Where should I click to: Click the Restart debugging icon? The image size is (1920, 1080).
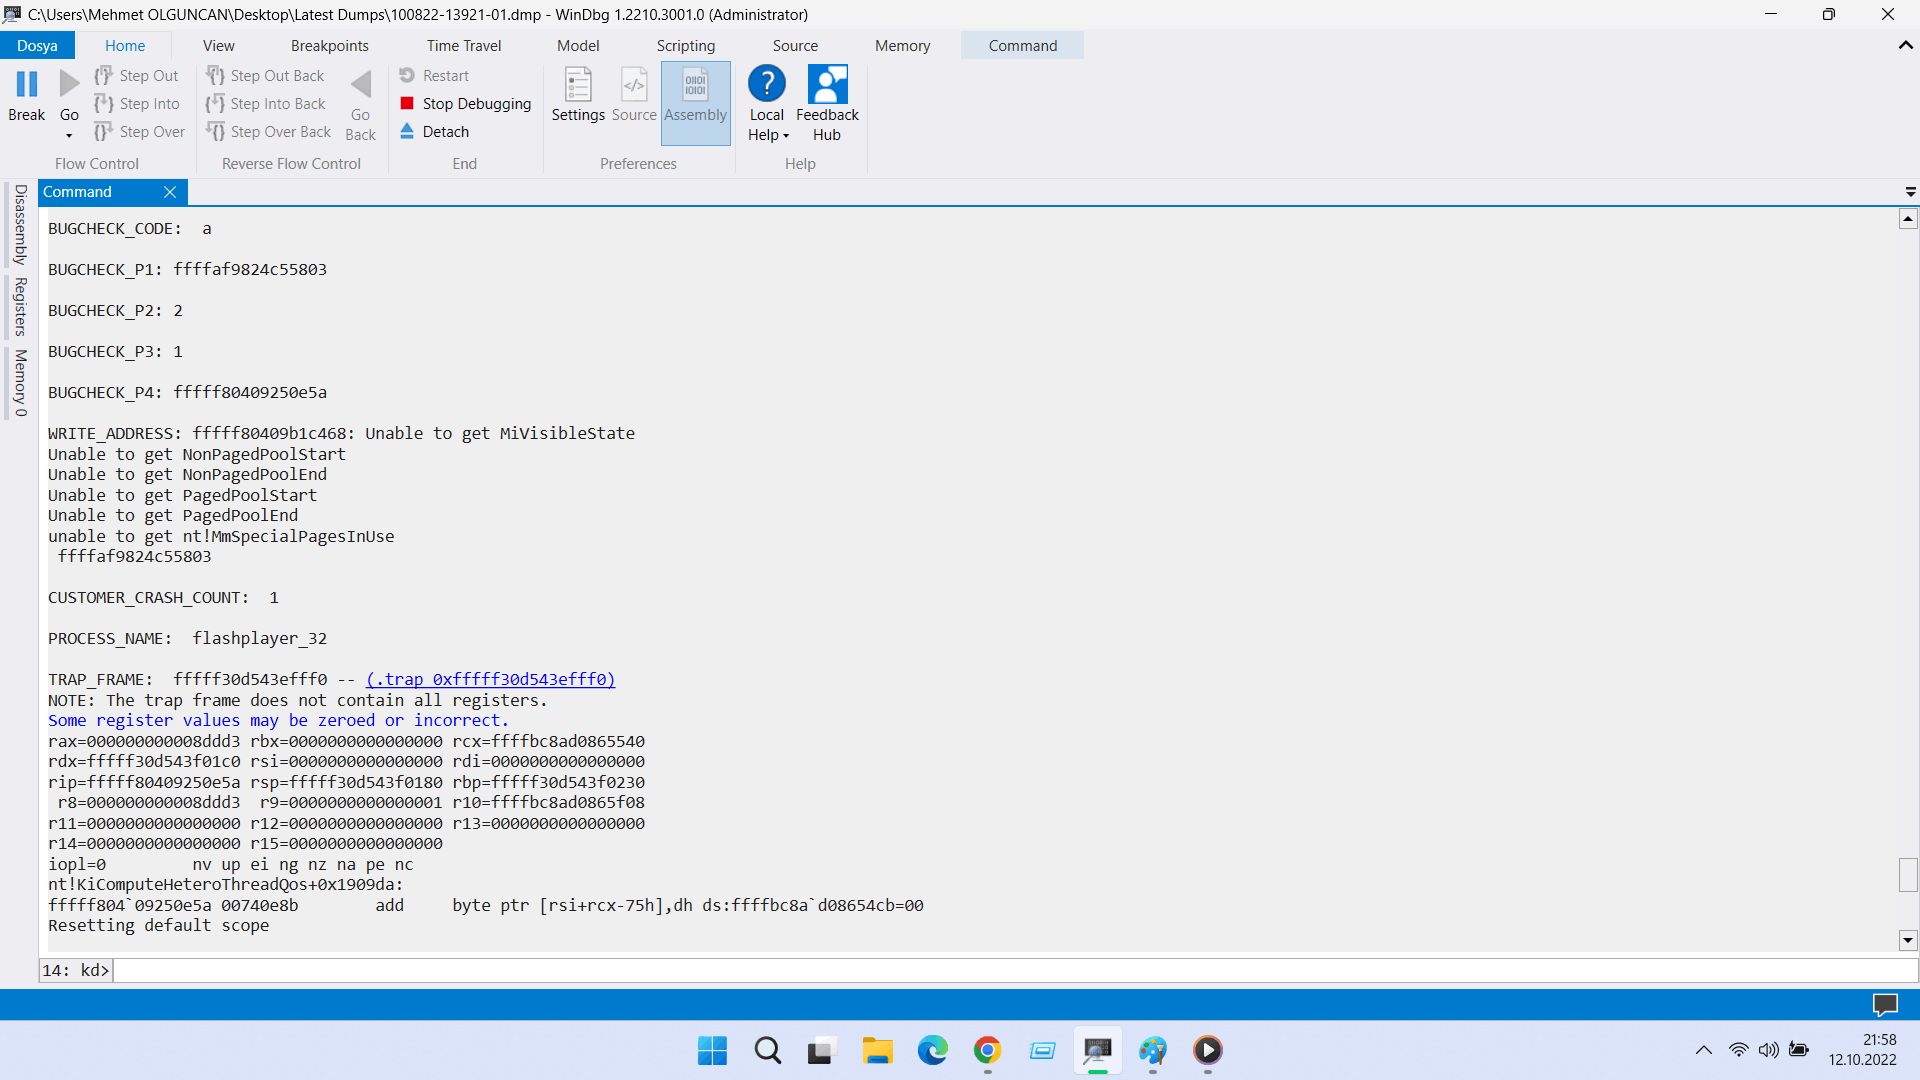pyautogui.click(x=407, y=75)
